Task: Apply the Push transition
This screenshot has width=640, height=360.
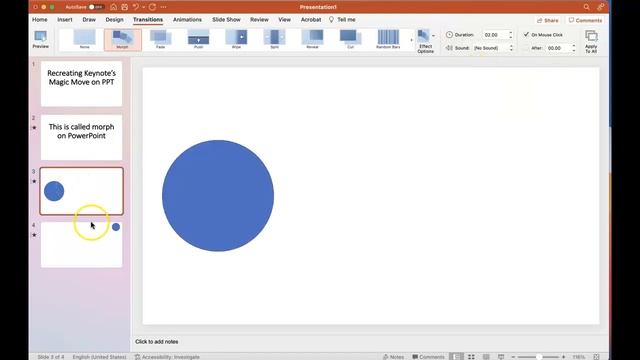Action: [x=198, y=40]
